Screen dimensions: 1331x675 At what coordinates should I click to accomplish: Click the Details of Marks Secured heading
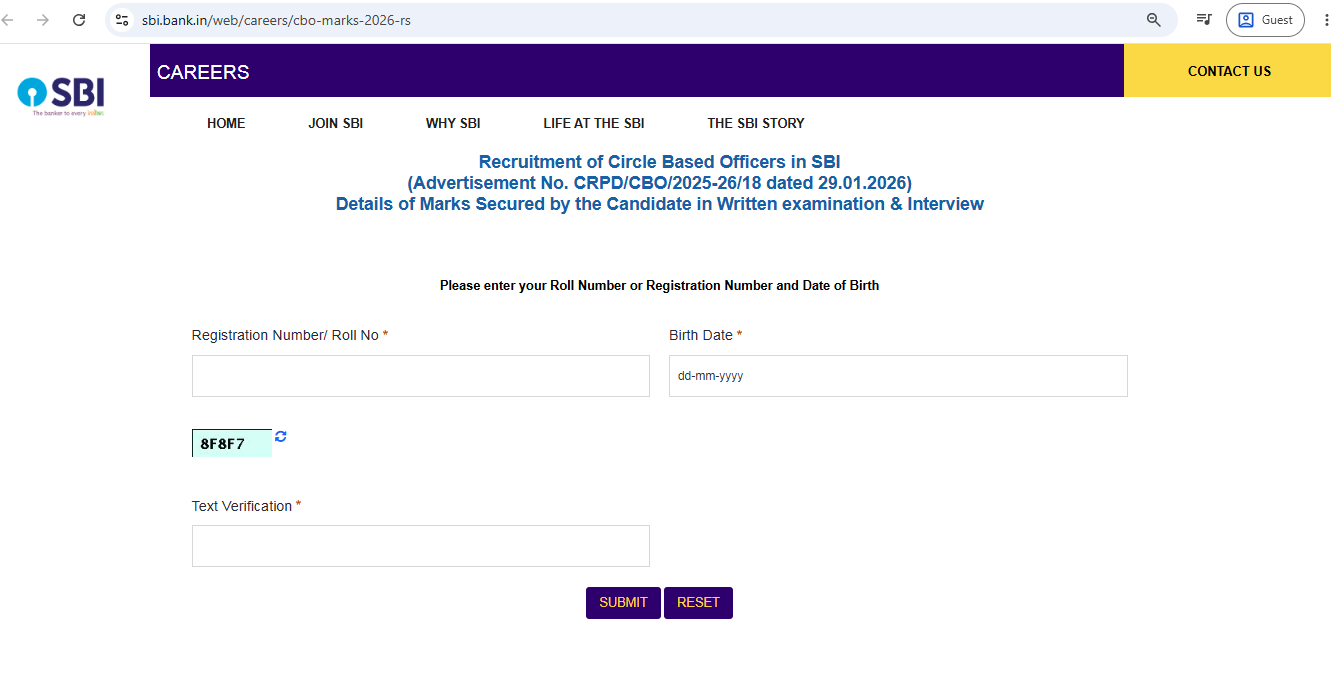click(x=660, y=204)
